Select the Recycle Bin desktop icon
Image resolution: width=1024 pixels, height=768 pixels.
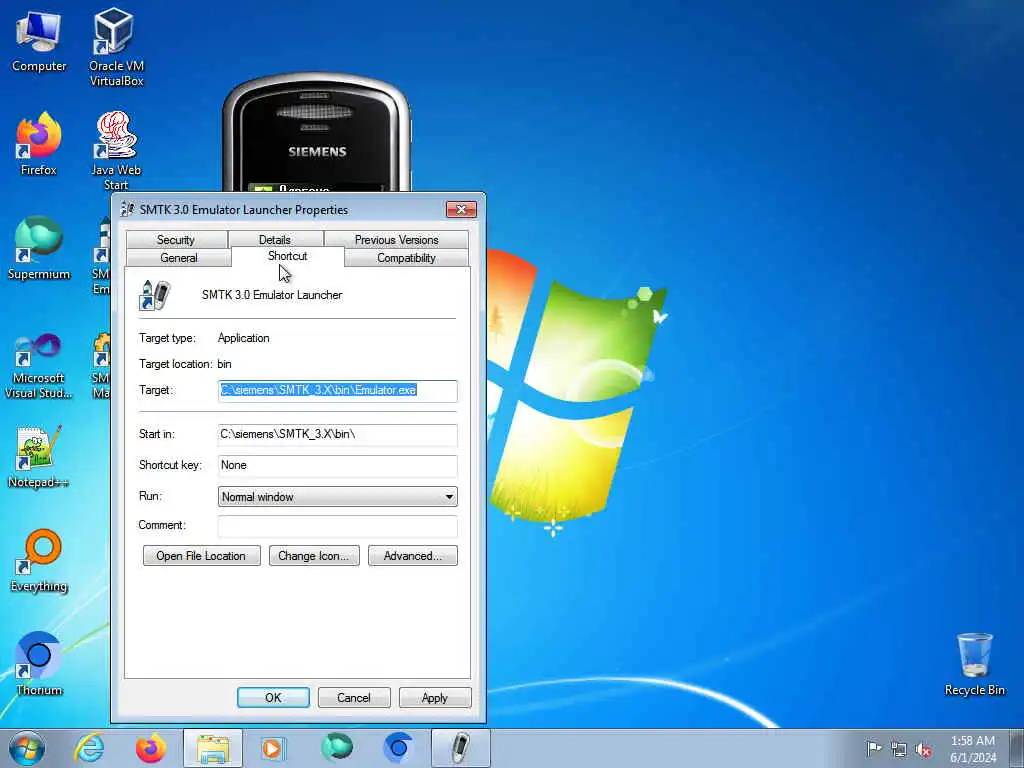pyautogui.click(x=974, y=664)
